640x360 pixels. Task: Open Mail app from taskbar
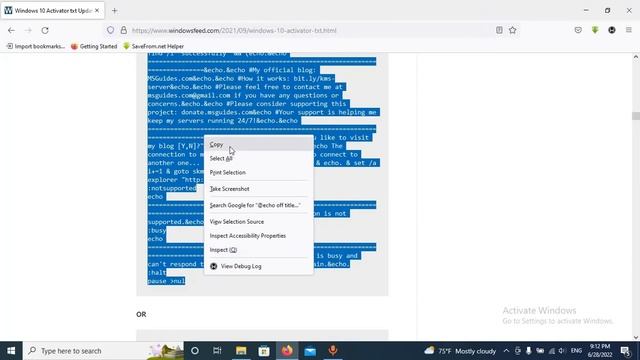point(310,351)
